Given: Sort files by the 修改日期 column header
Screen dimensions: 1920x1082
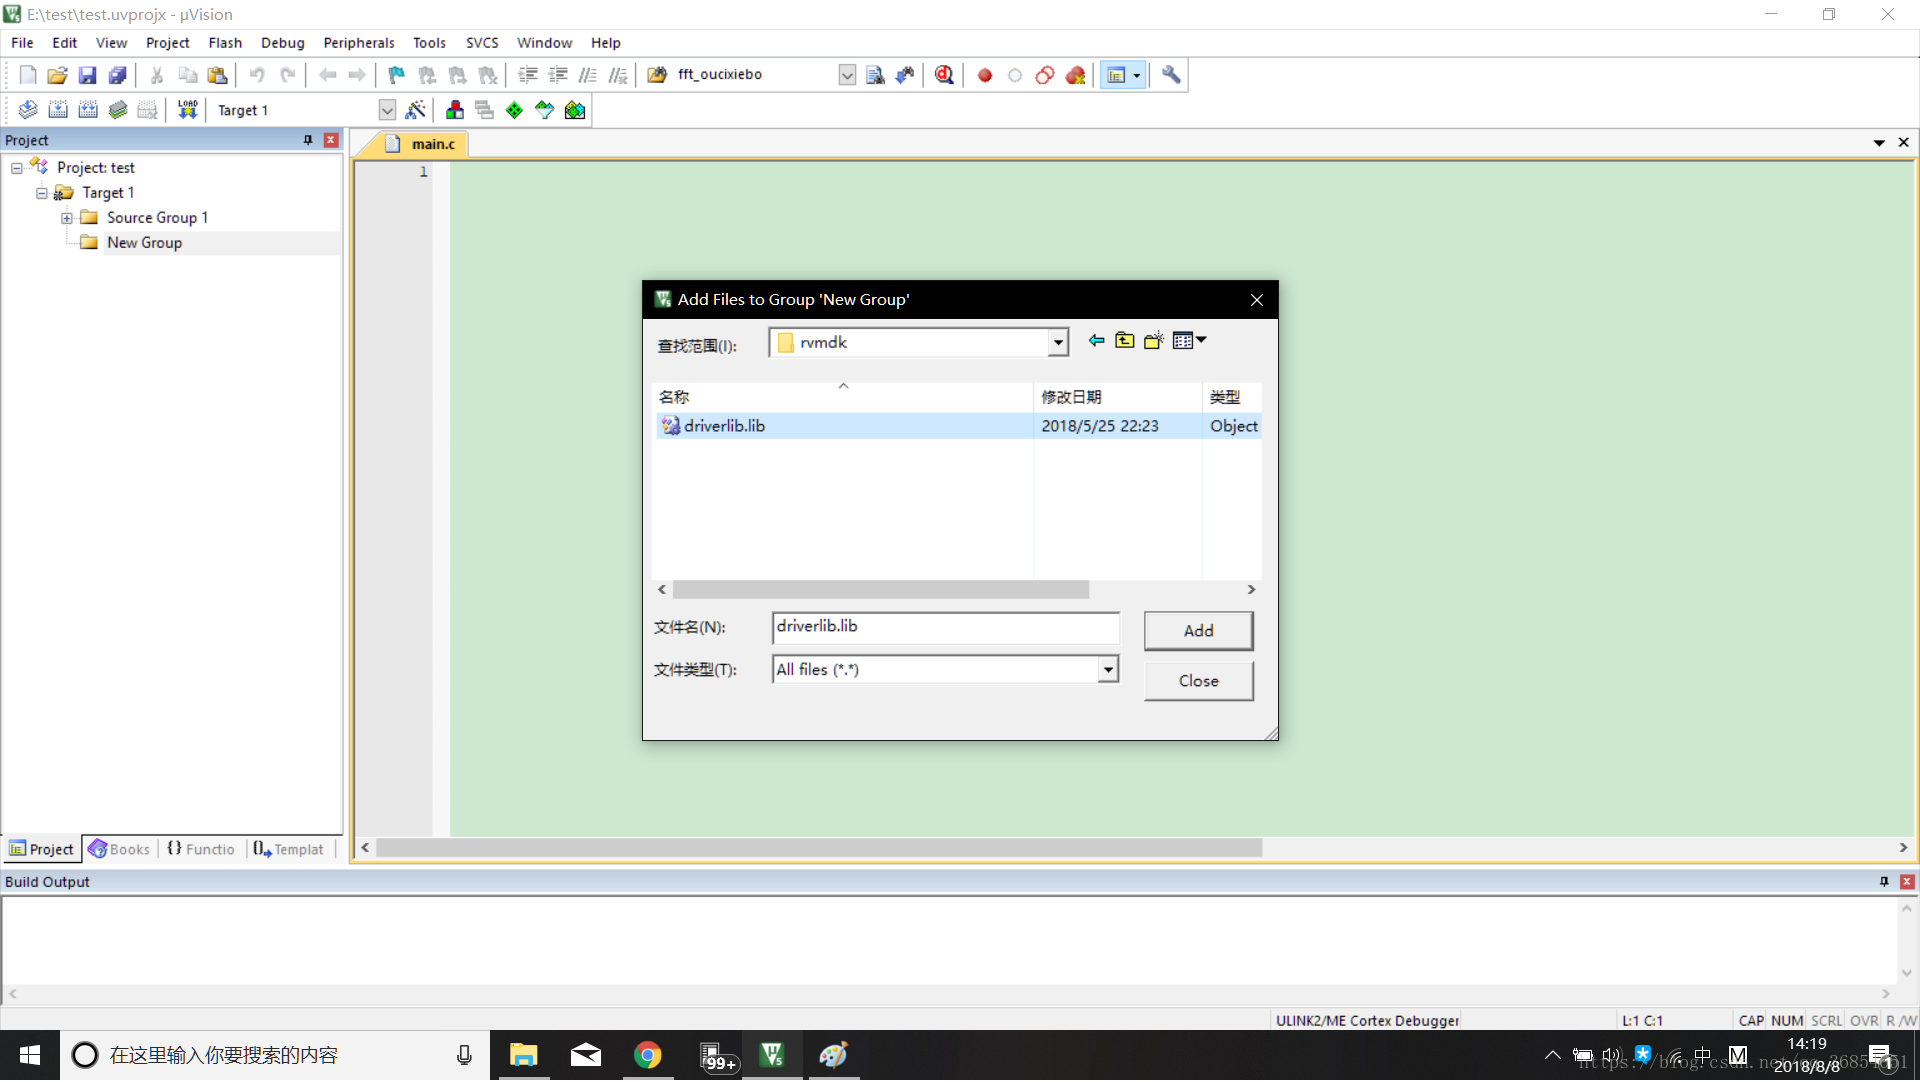Looking at the screenshot, I should 1117,397.
